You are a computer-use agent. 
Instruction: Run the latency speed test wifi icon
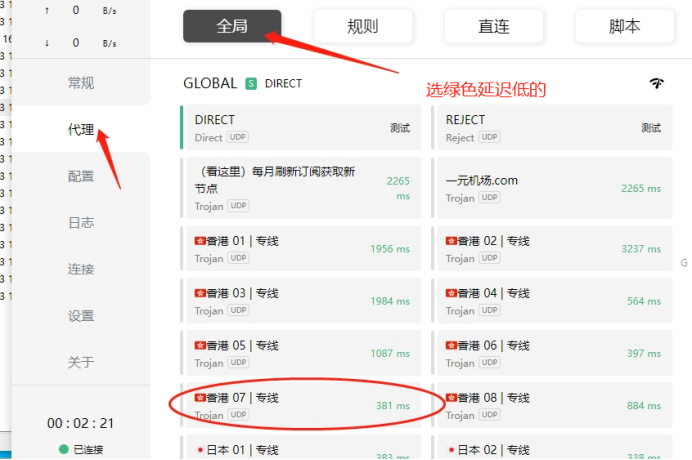coord(656,83)
